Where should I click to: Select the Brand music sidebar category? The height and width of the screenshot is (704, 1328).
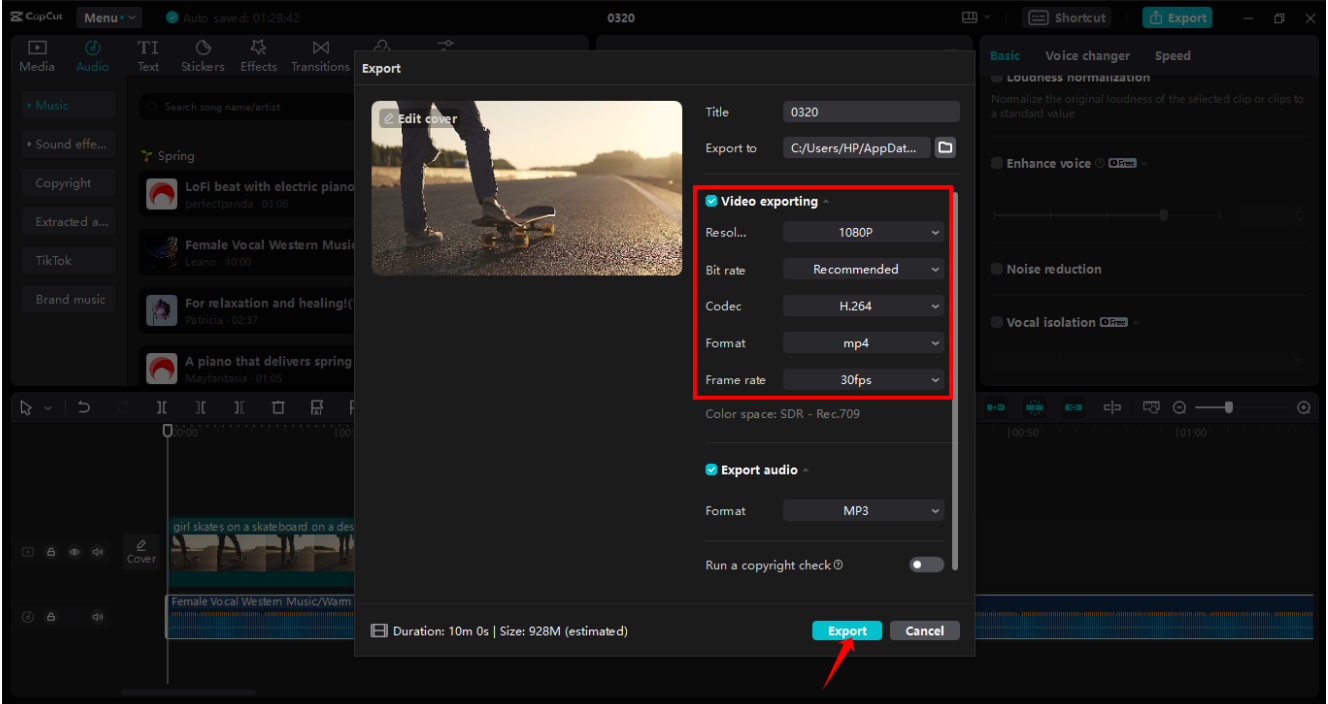click(x=69, y=299)
